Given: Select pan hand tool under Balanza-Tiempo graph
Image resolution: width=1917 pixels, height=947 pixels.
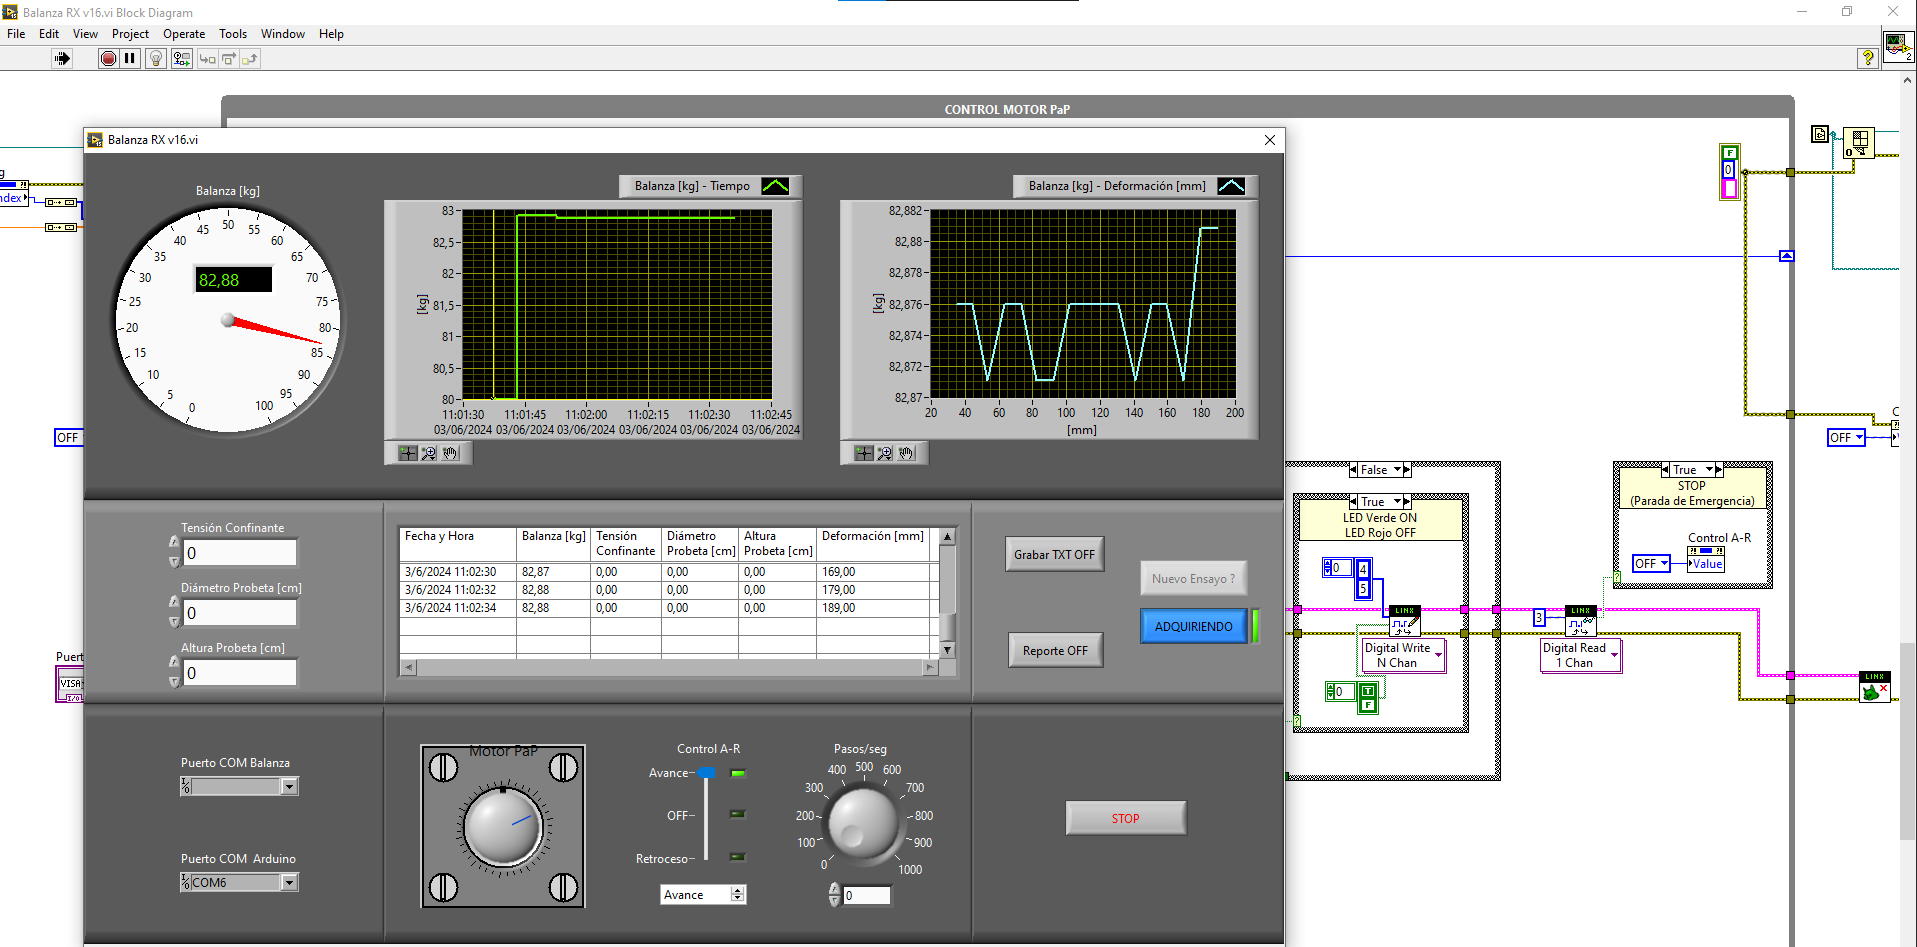Looking at the screenshot, I should coord(450,454).
